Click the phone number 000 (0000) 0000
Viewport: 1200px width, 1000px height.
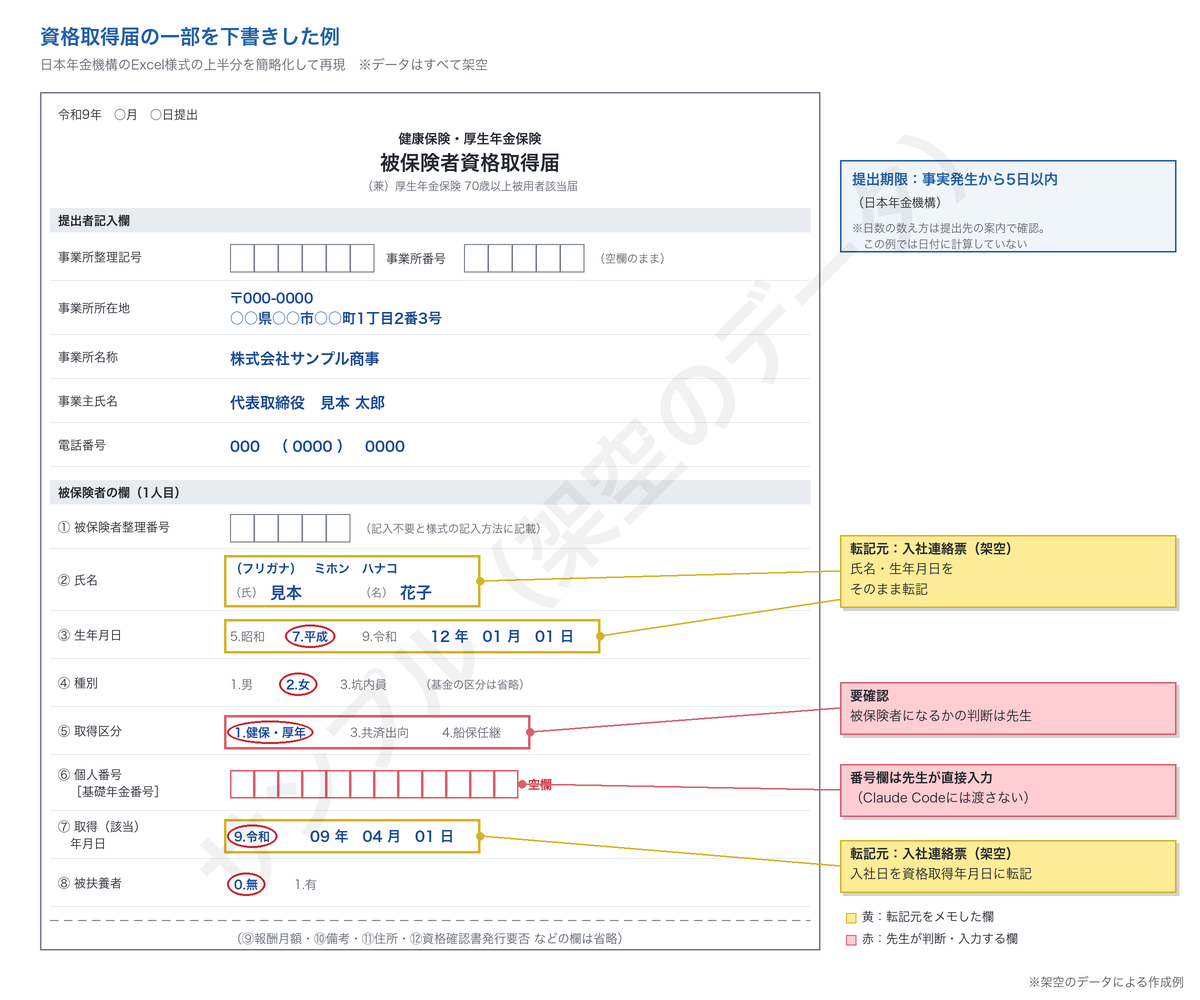317,447
